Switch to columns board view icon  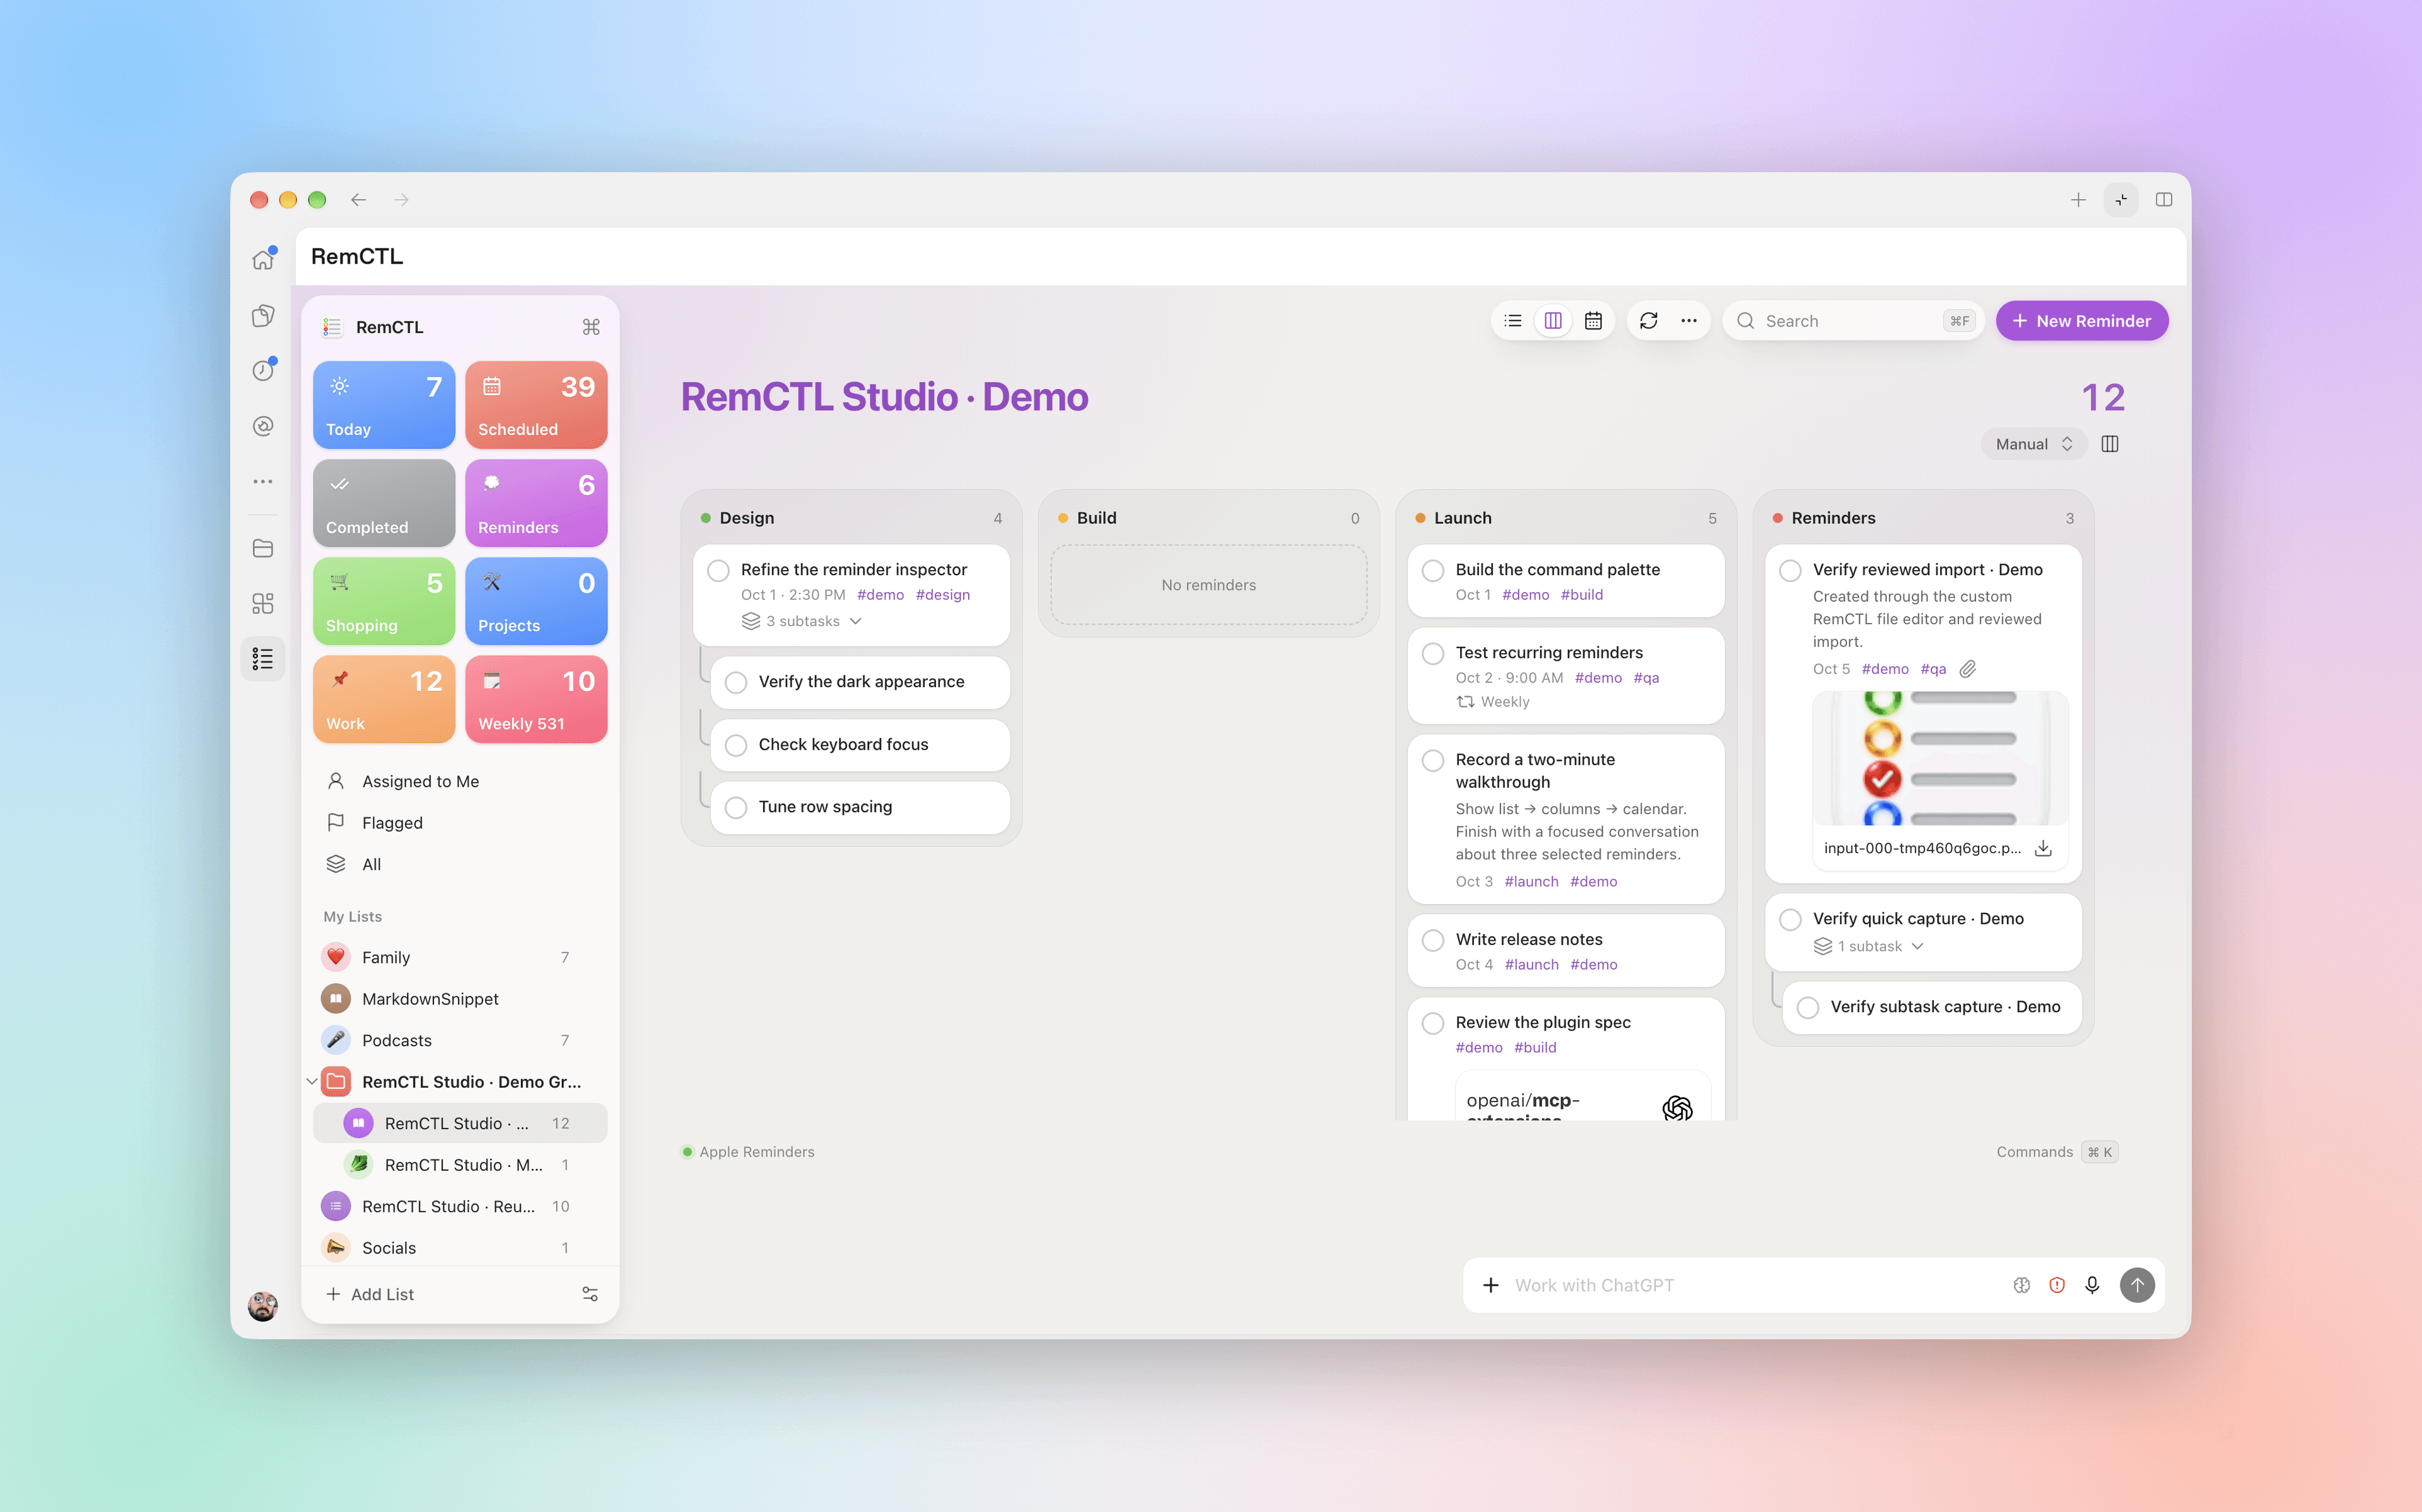tap(1553, 321)
